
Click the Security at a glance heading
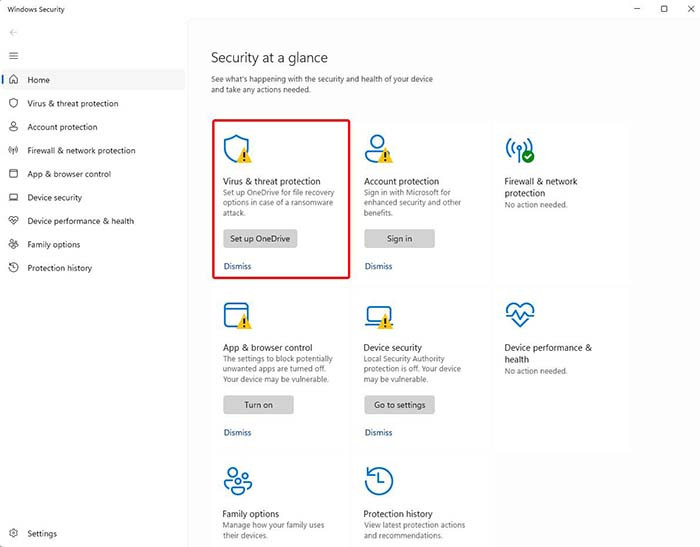click(x=269, y=58)
